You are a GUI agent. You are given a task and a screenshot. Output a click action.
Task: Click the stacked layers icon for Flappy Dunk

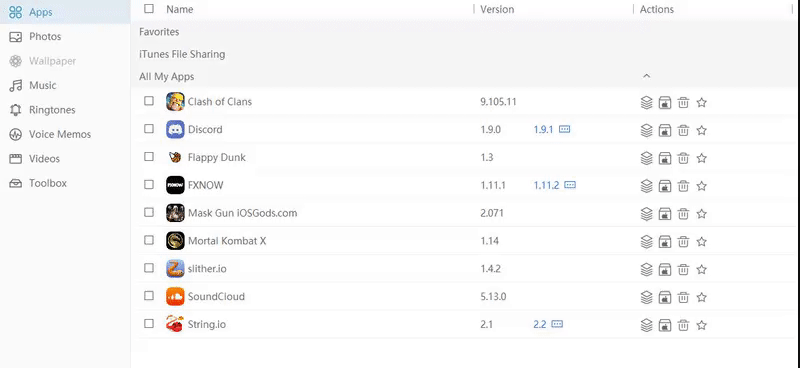(x=646, y=158)
